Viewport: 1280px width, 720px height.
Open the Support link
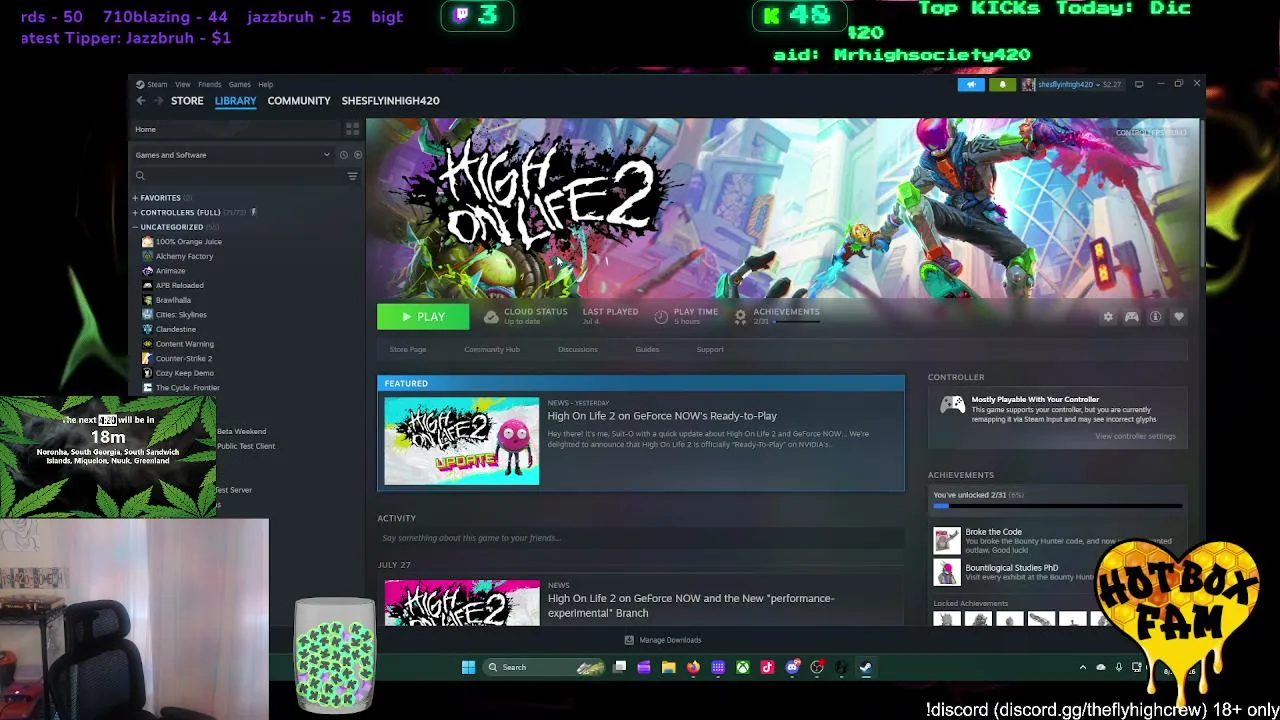(710, 350)
